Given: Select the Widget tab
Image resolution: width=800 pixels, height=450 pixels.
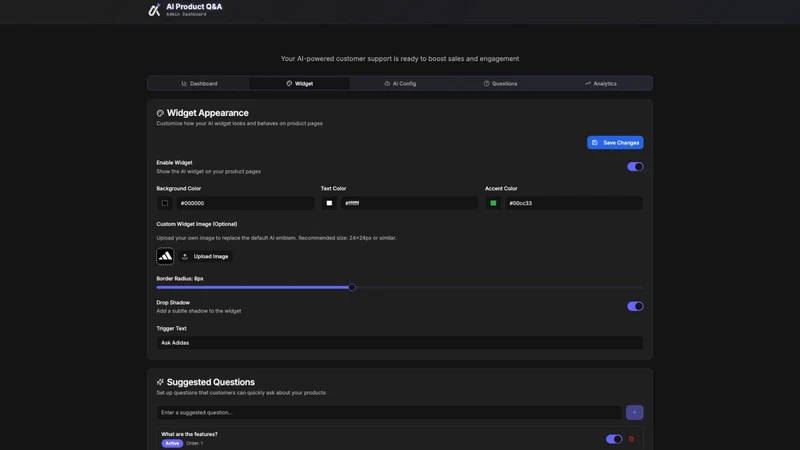Looking at the screenshot, I should [x=299, y=84].
